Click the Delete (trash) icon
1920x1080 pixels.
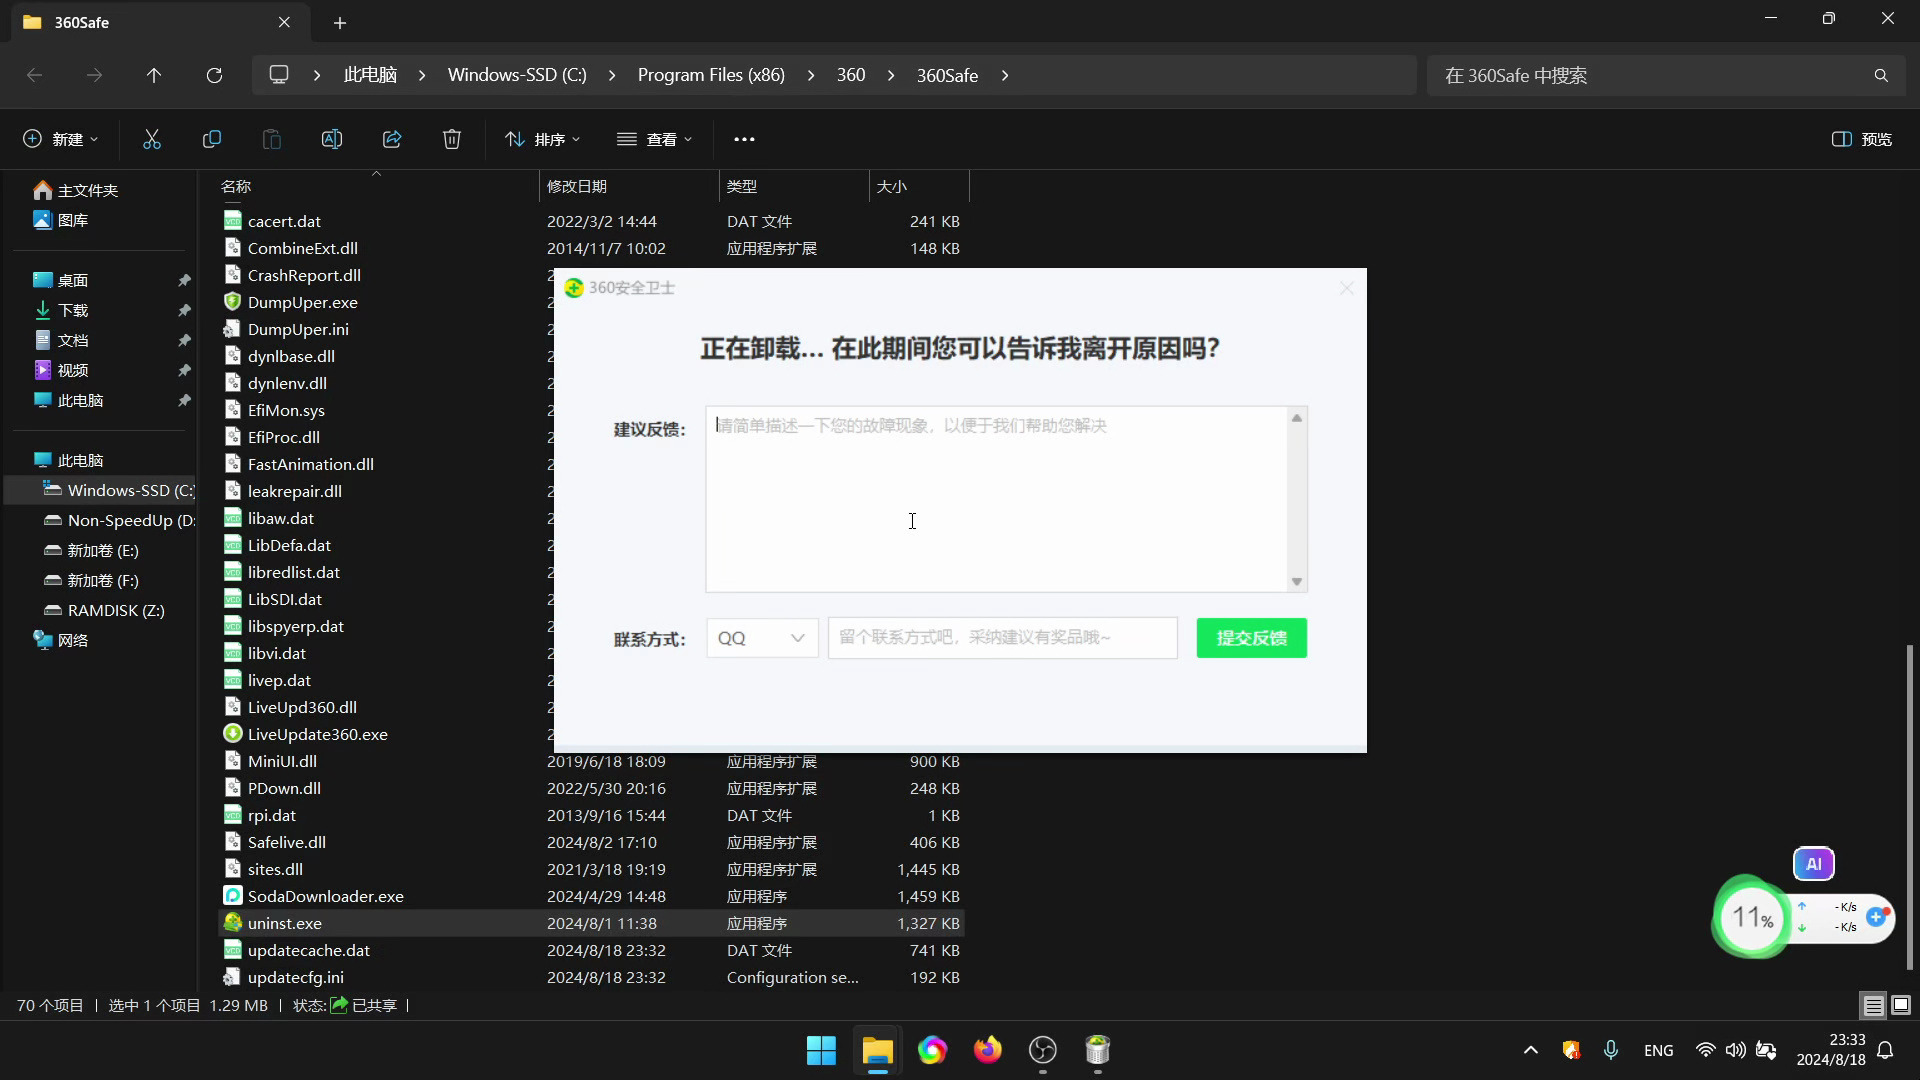451,139
